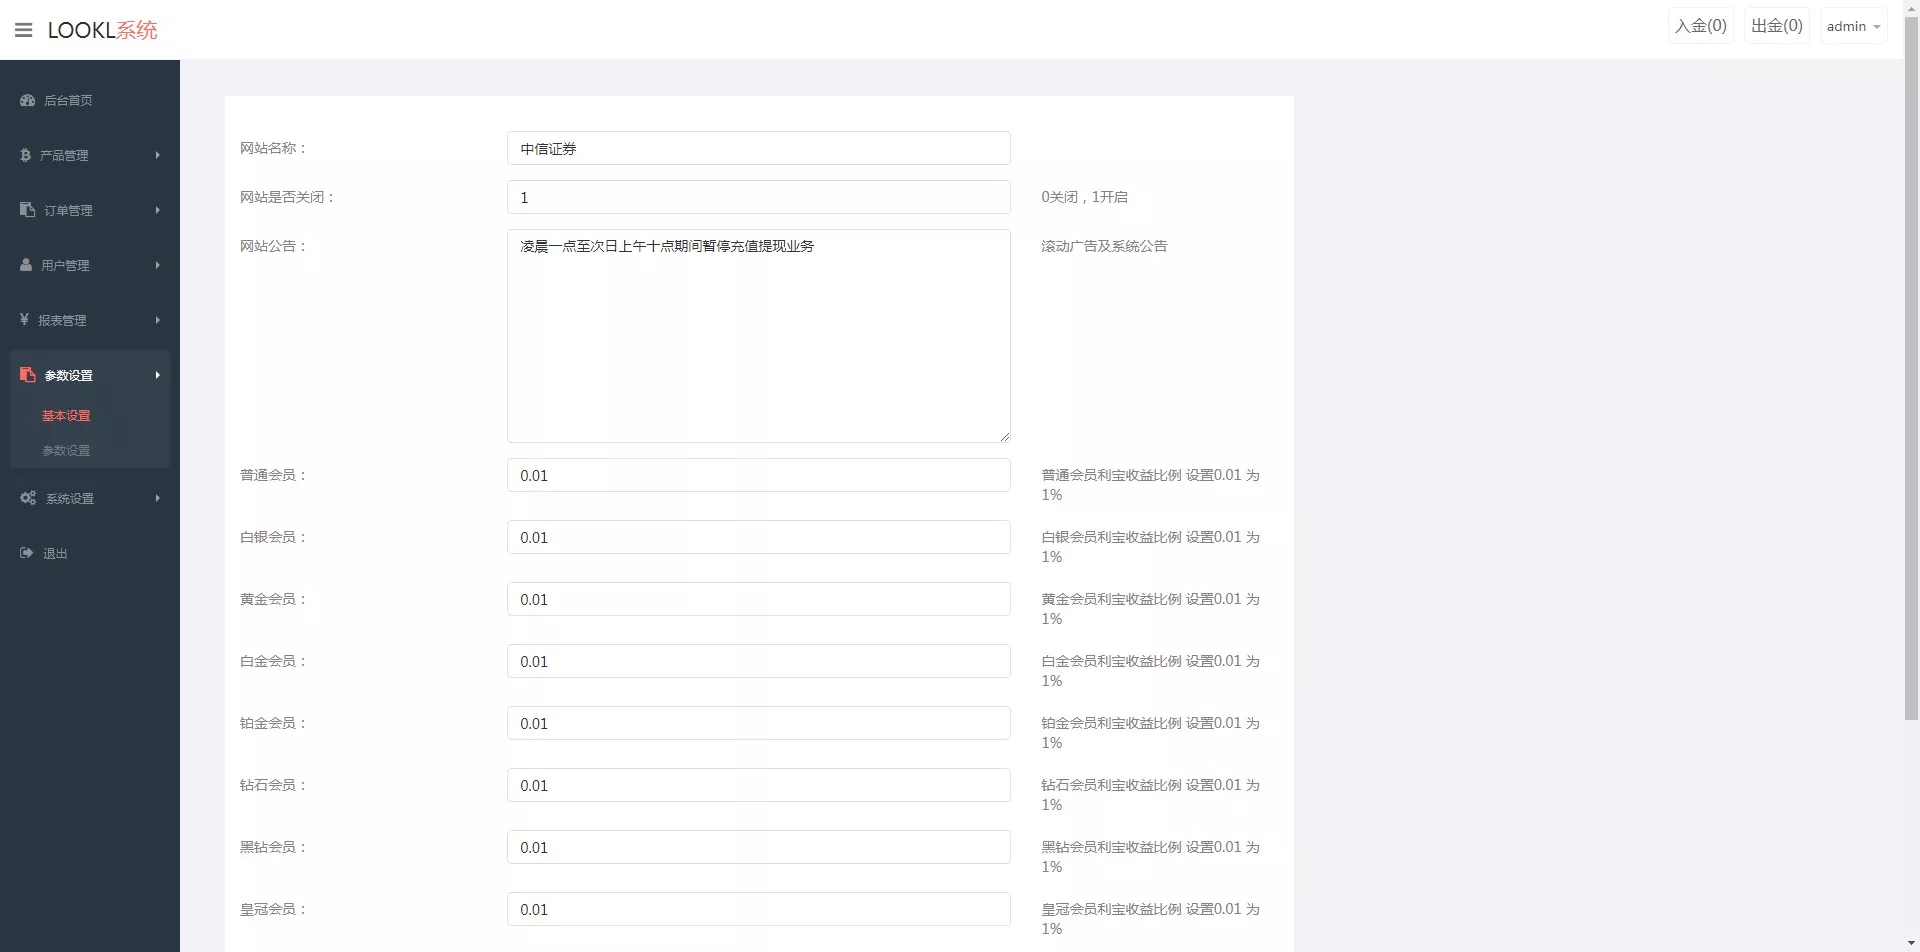Click the 入金(0) button

pyautogui.click(x=1700, y=25)
